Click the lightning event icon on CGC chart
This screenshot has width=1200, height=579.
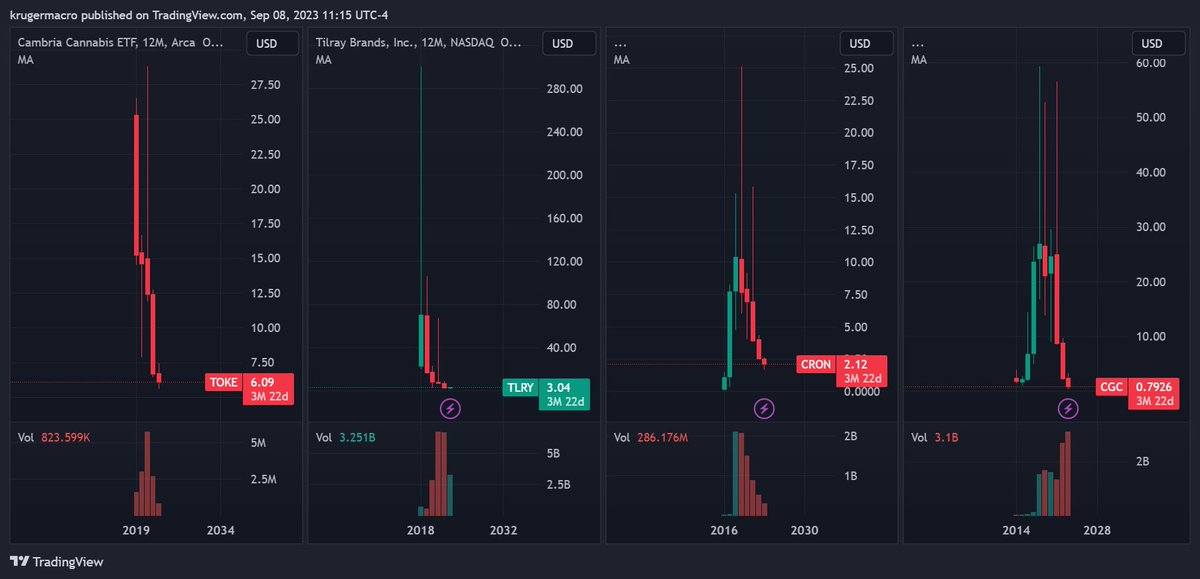(x=1069, y=408)
